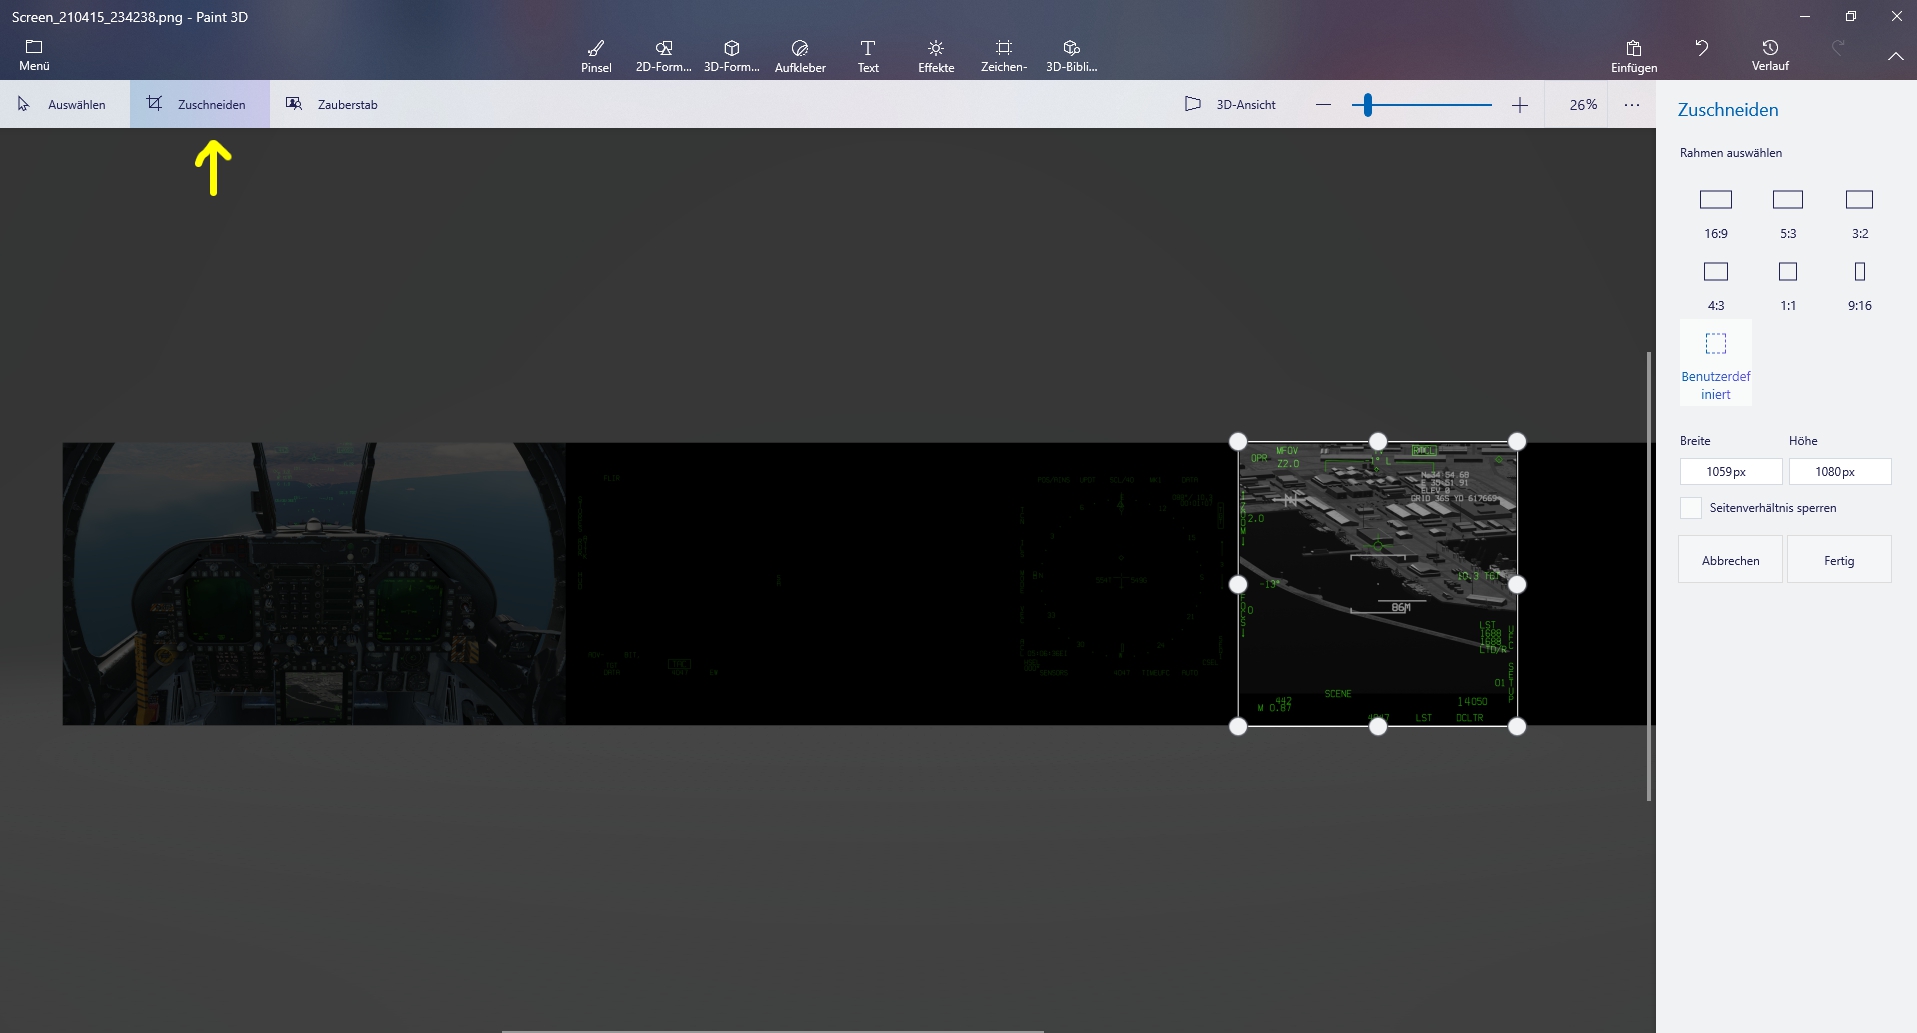Image resolution: width=1917 pixels, height=1033 pixels.
Task: Click the zoom slider handle
Action: [x=1368, y=104]
